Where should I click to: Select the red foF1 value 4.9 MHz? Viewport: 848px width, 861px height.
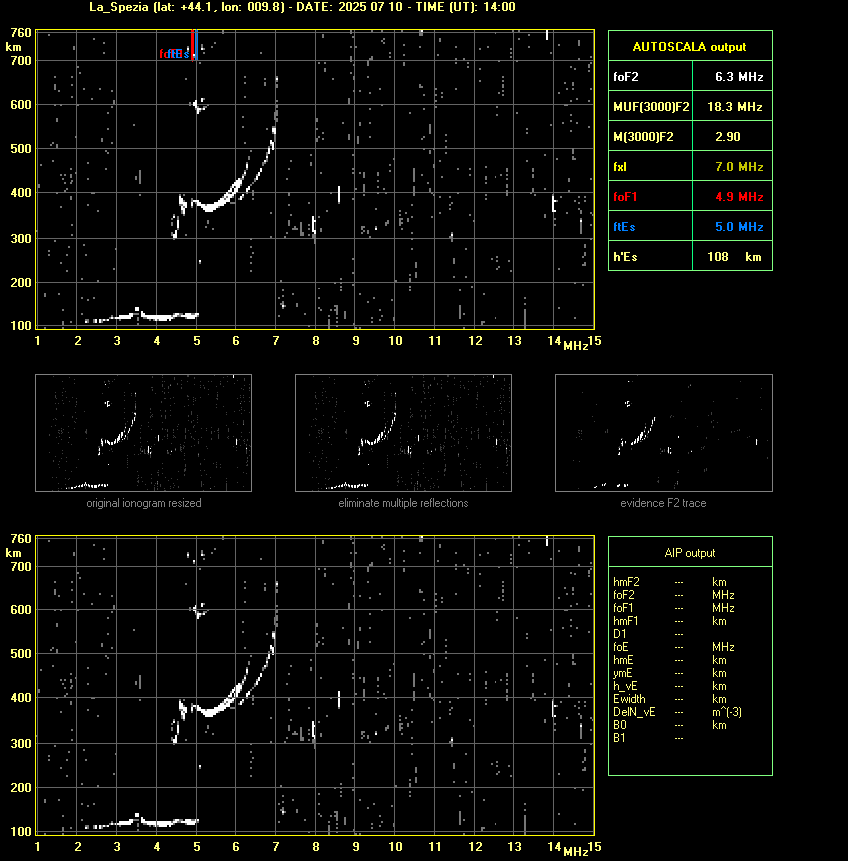pyautogui.click(x=739, y=197)
